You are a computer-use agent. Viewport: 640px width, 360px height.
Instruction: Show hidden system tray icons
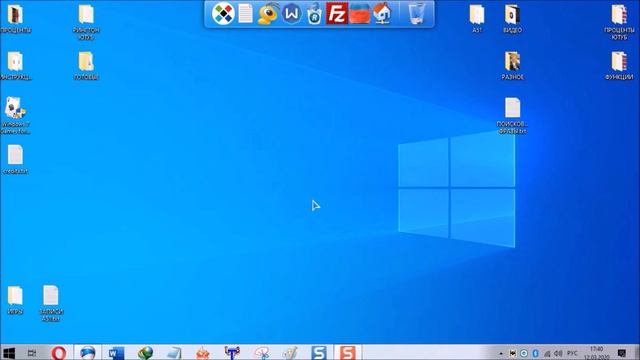(501, 353)
